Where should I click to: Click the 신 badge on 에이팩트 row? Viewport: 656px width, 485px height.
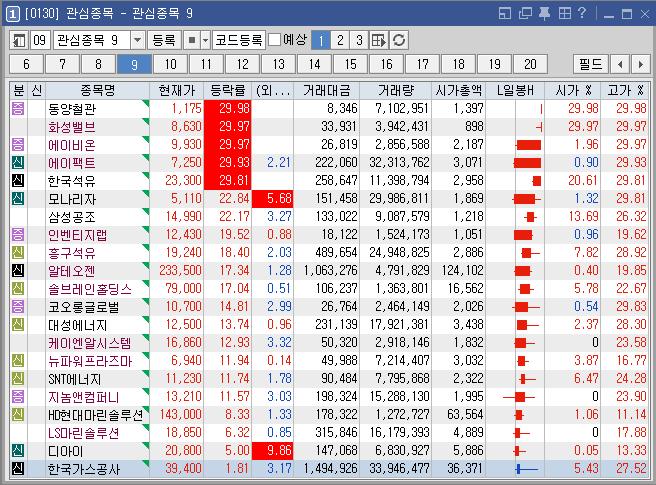[x=18, y=162]
